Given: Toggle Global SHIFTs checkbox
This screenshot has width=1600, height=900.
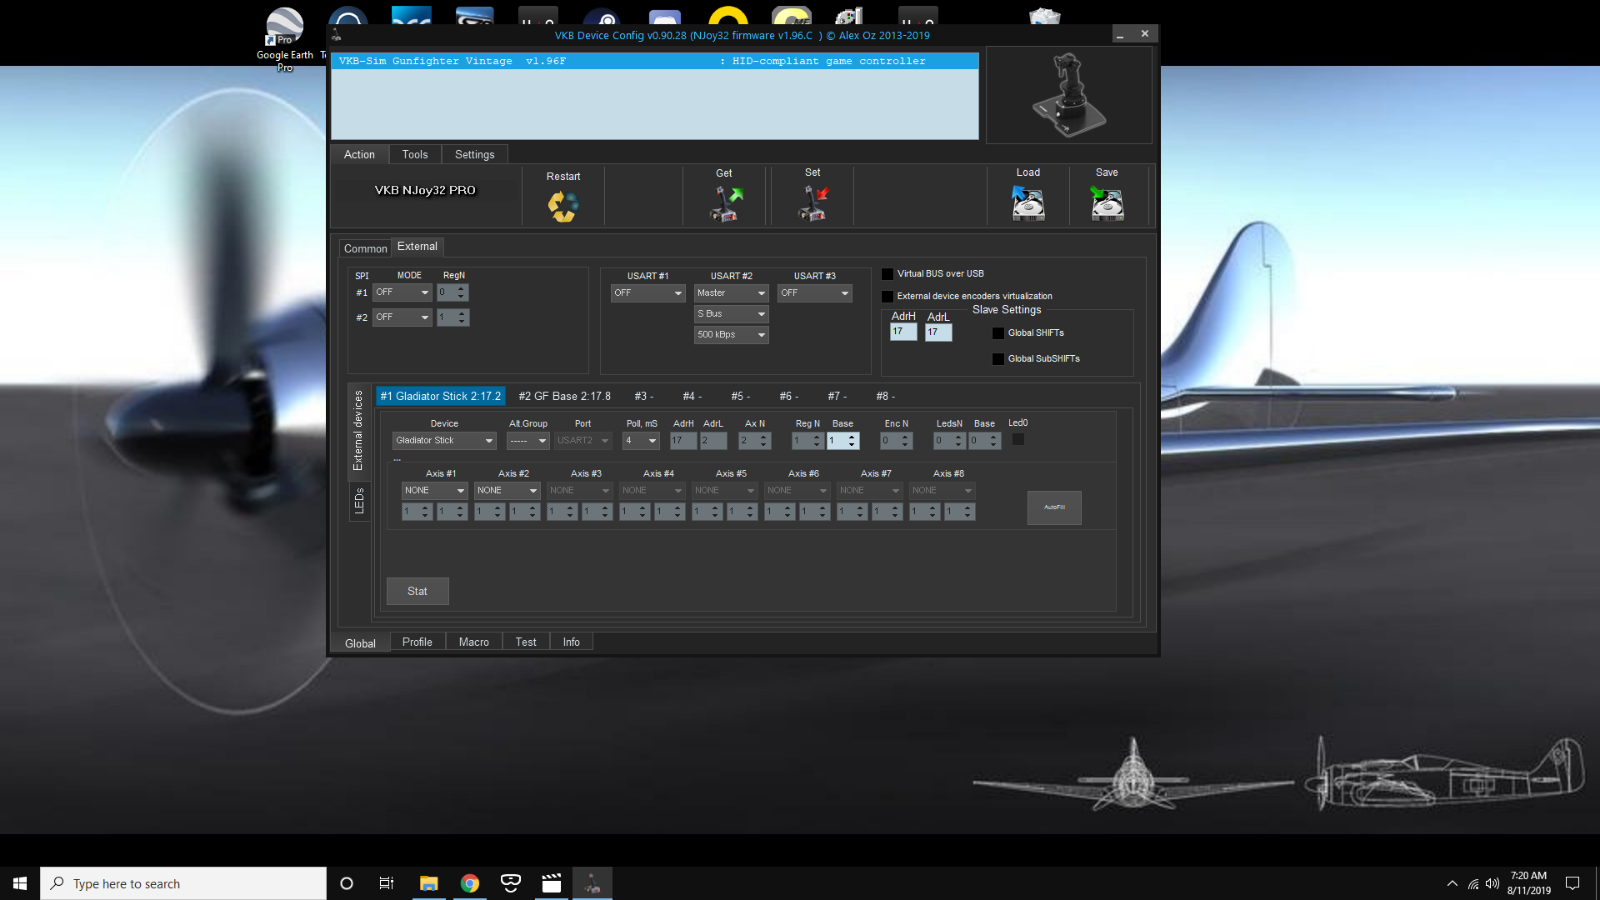Looking at the screenshot, I should [998, 334].
